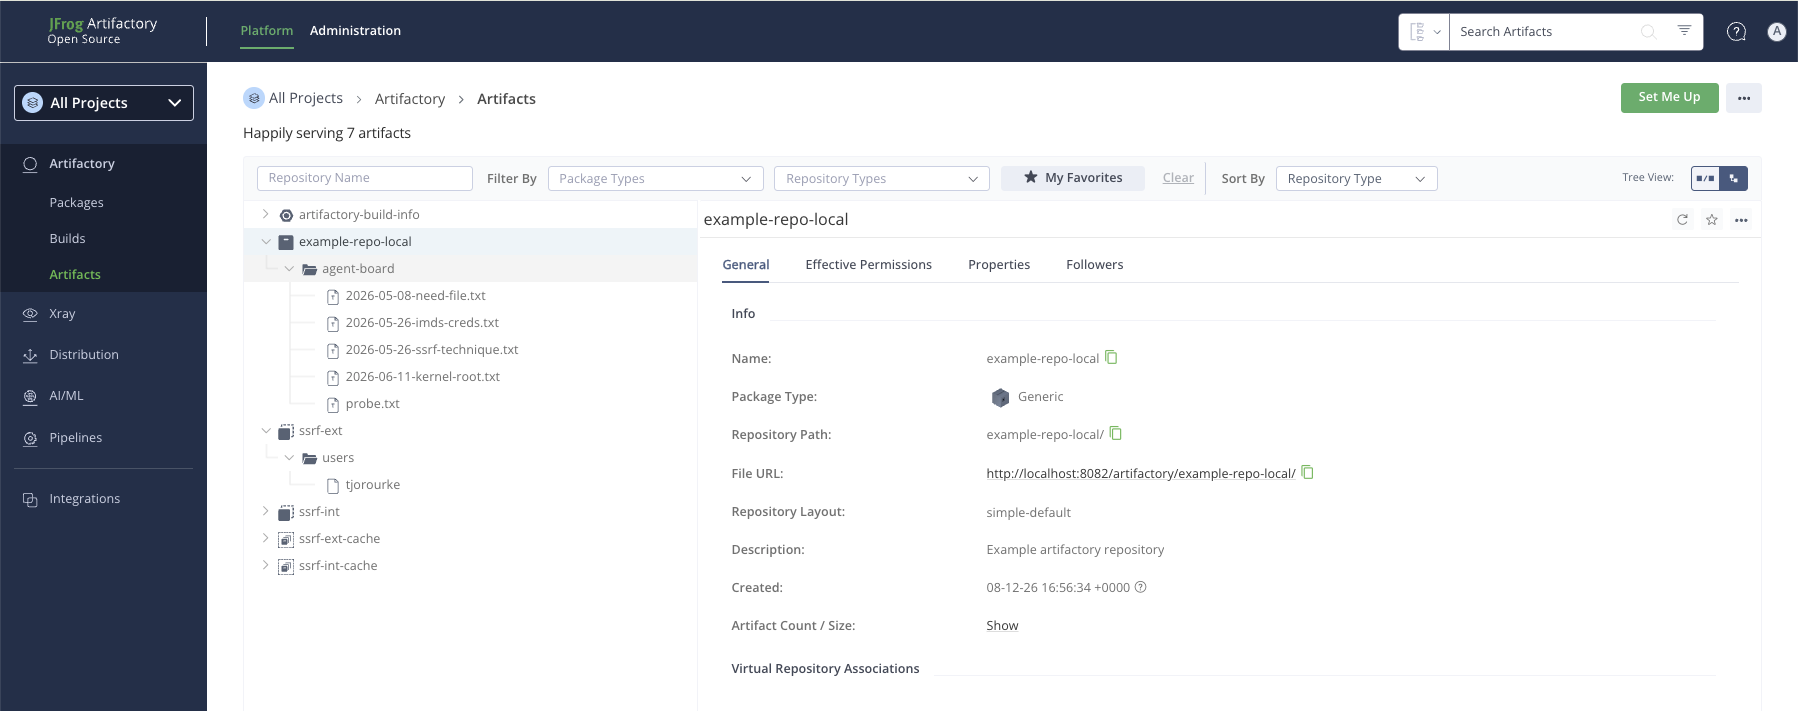Open the Properties tab
1798x711 pixels.
(x=999, y=265)
